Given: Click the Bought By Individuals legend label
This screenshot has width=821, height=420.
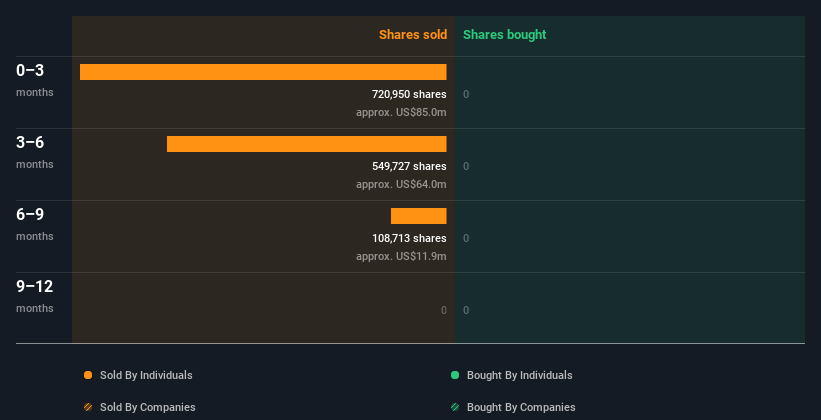Looking at the screenshot, I should 519,375.
